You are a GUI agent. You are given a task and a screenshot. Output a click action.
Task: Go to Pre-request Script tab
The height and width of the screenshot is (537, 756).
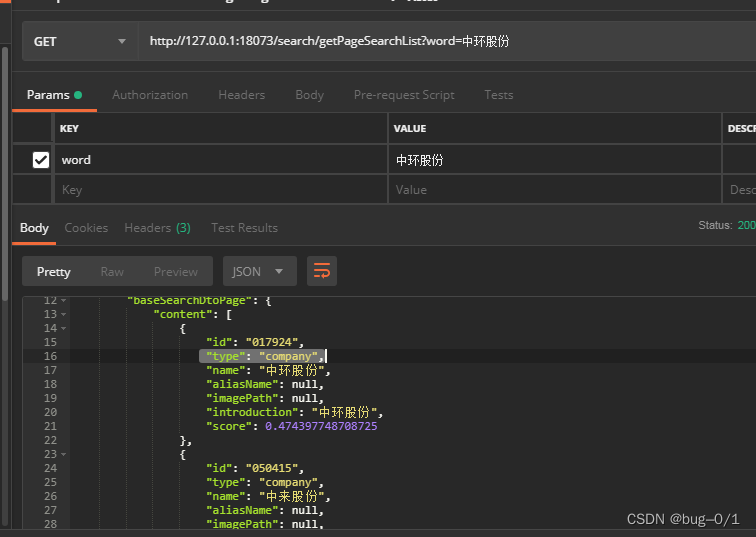tap(404, 95)
